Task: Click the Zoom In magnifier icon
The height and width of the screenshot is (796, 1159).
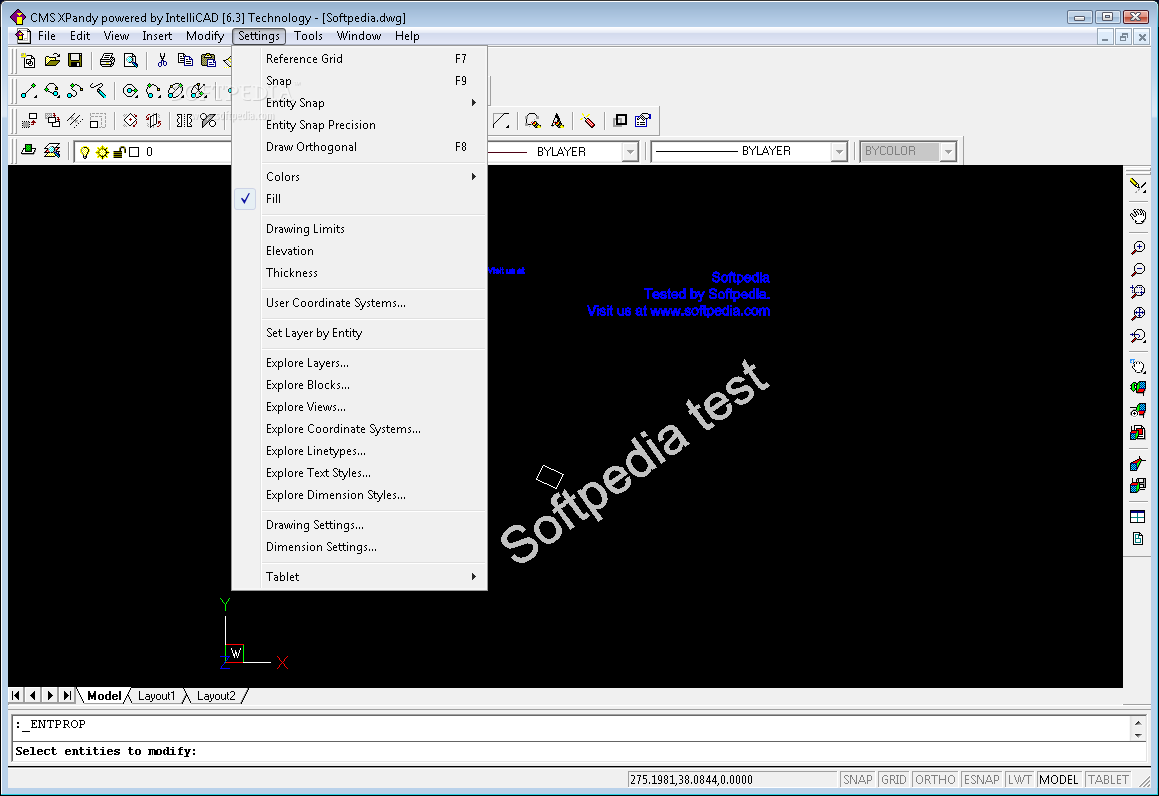Action: pos(1138,248)
